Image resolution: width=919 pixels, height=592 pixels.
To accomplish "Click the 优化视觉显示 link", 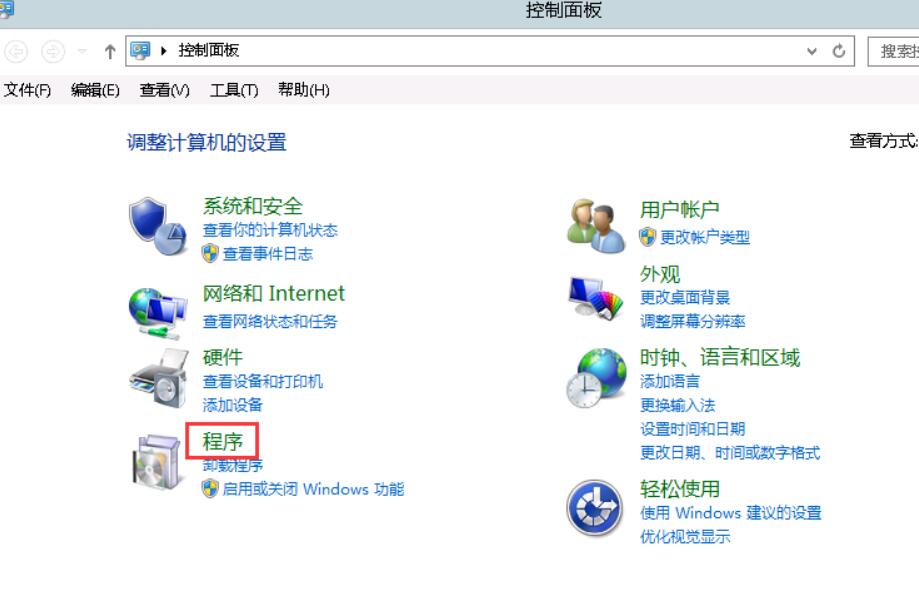I will point(685,536).
